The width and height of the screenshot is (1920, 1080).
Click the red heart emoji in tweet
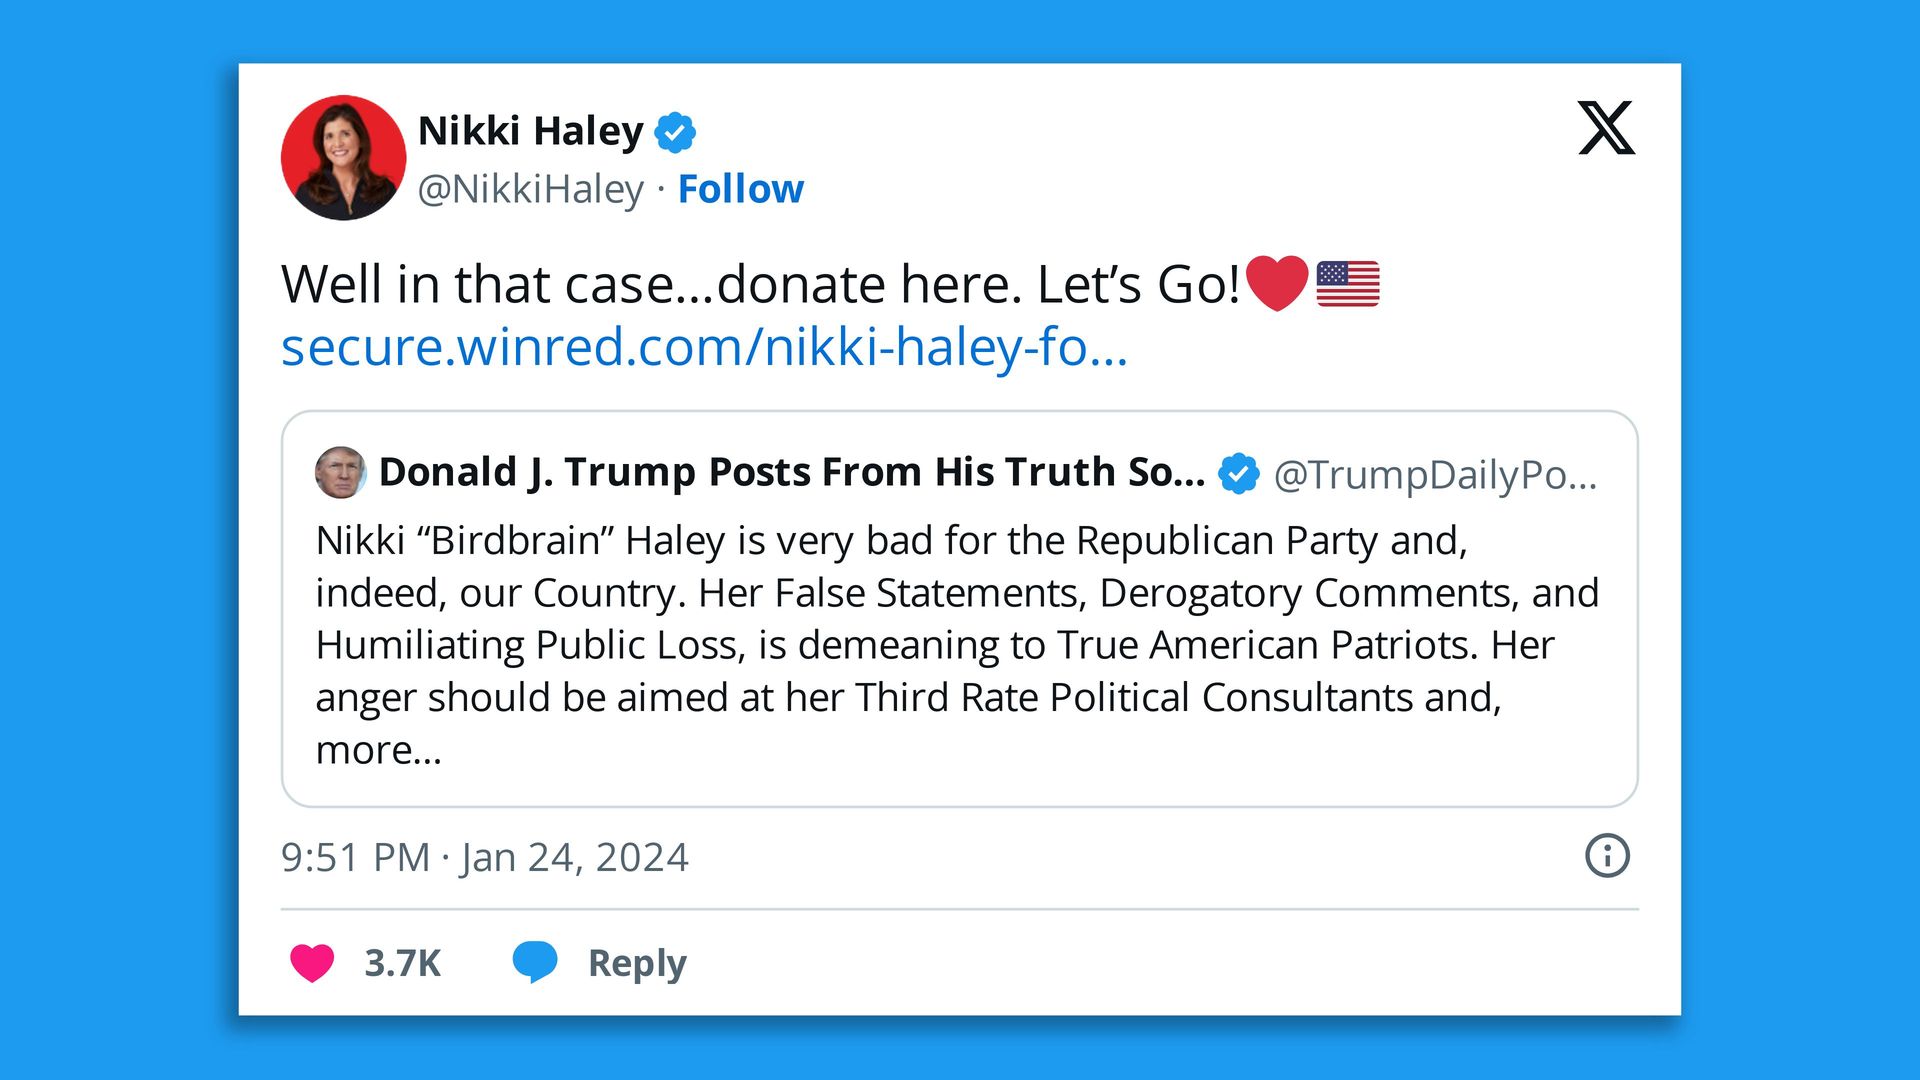coord(1277,283)
